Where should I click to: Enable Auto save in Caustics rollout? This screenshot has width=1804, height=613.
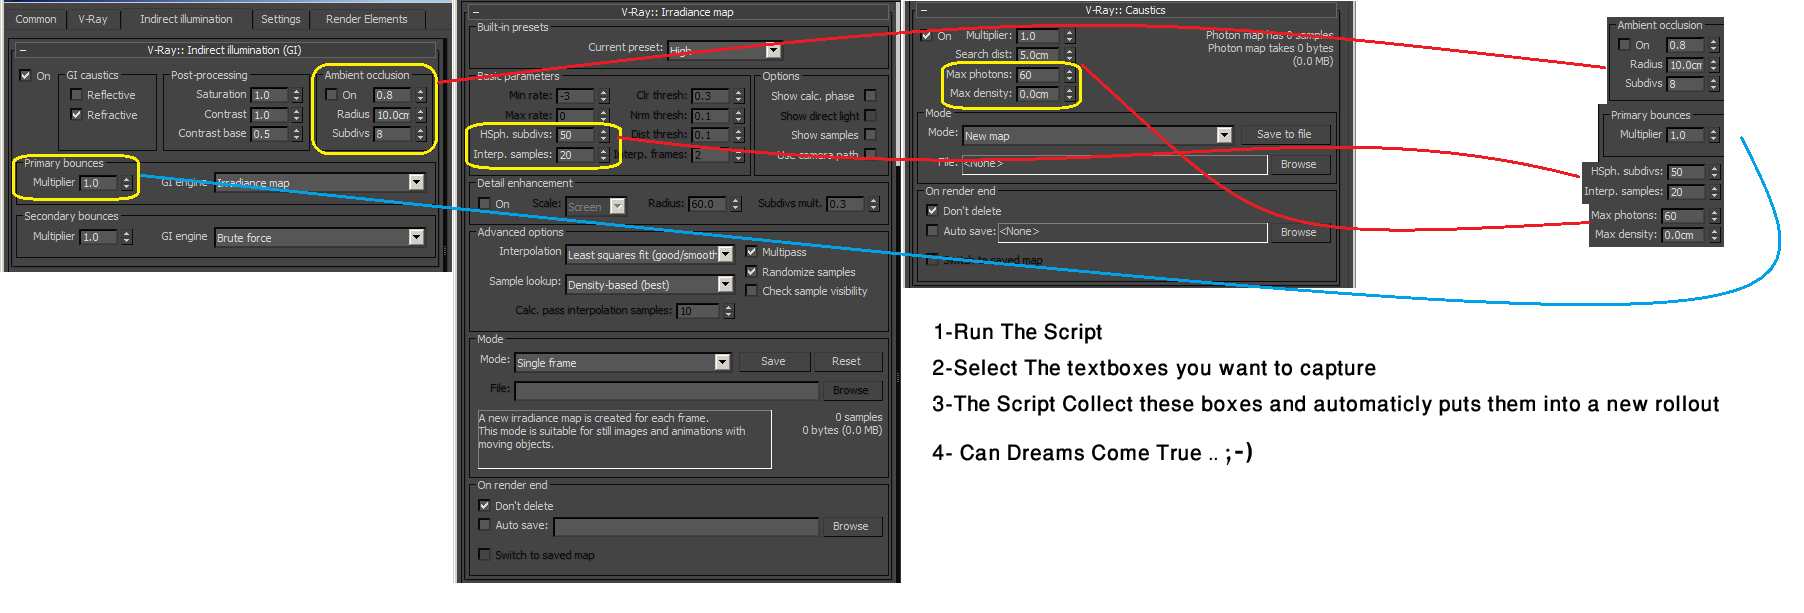point(932,231)
